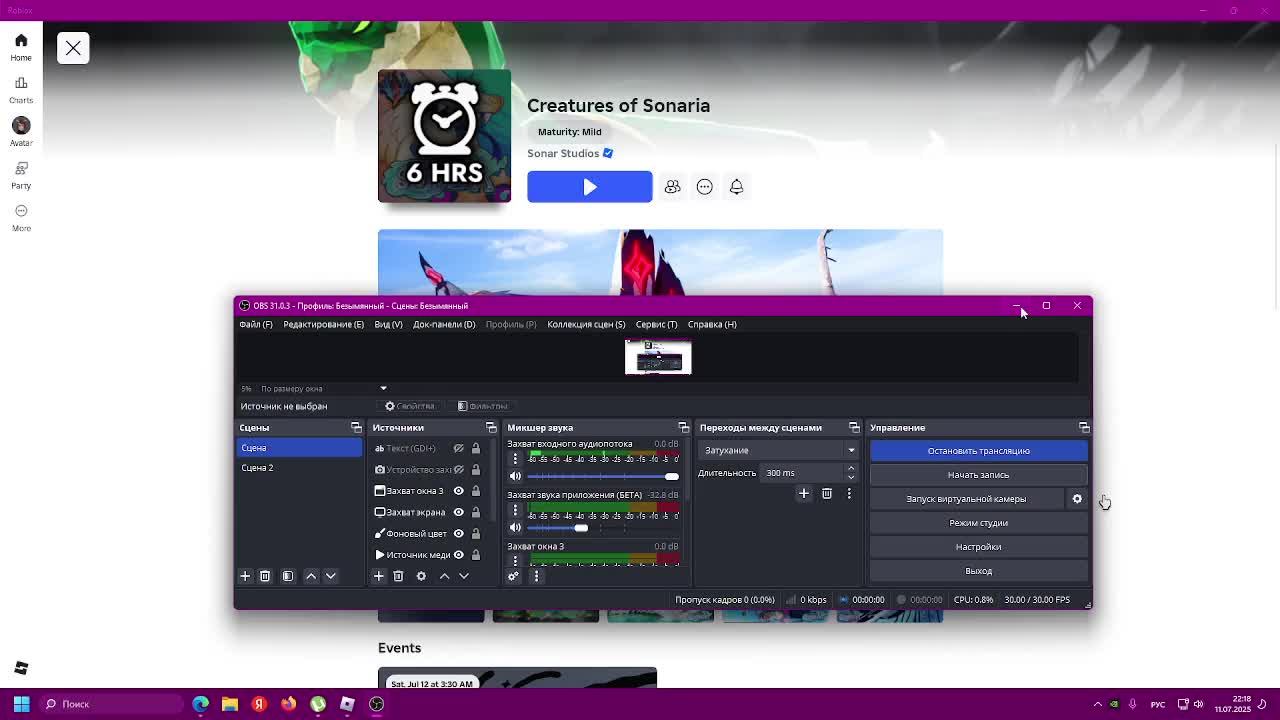Delete the selected scene with the Сцены trash icon
This screenshot has height=720, width=1280.
265,576
